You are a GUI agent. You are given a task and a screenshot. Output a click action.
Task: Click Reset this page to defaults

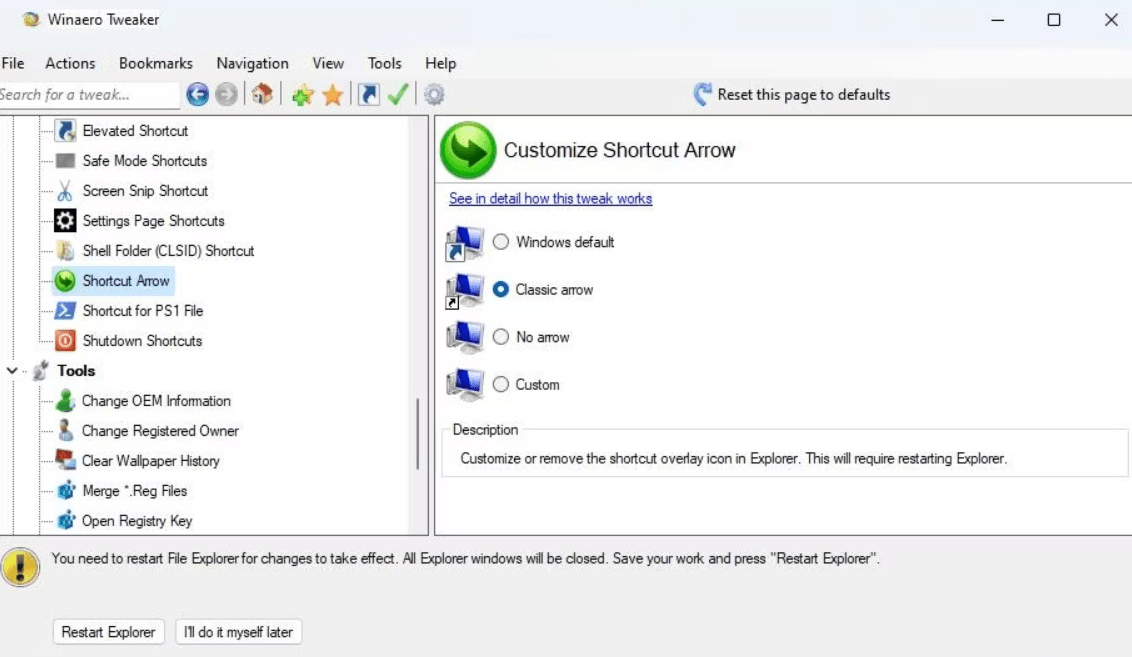[x=792, y=95]
